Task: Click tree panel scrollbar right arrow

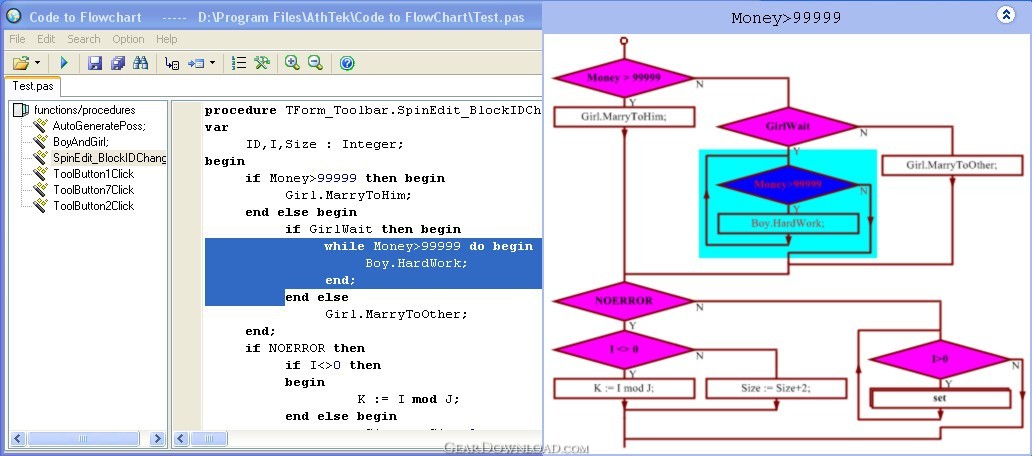Action: pos(157,438)
